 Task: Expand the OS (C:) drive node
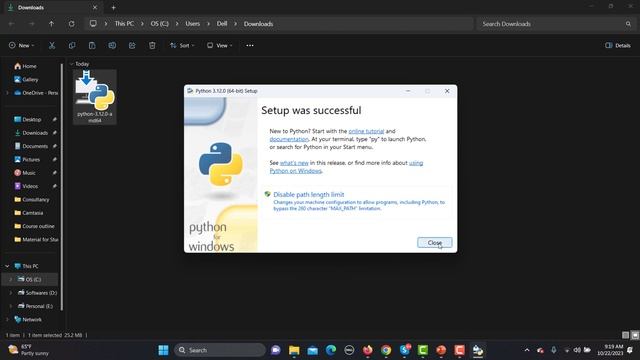click(x=11, y=280)
